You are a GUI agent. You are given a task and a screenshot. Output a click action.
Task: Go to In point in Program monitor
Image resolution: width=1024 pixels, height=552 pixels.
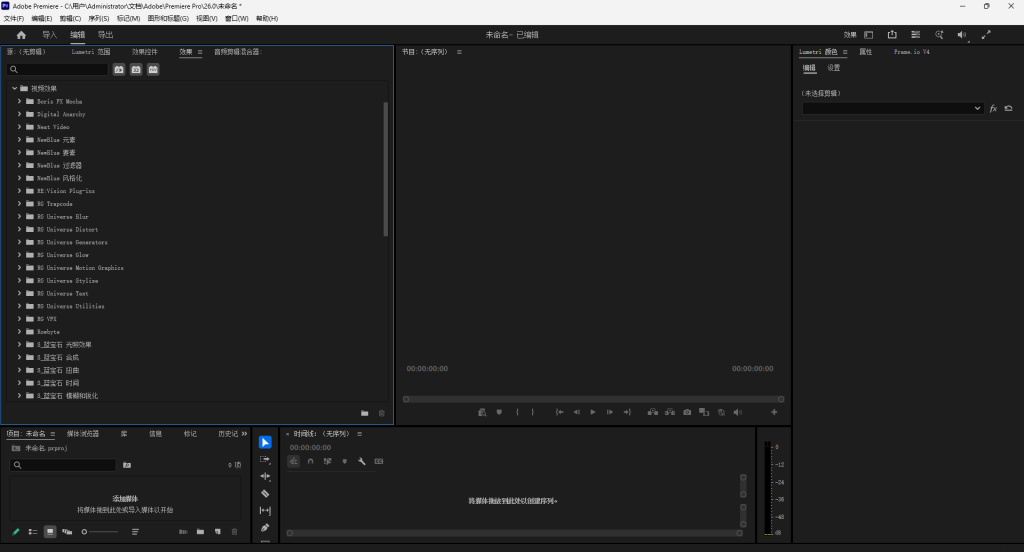[x=560, y=412]
